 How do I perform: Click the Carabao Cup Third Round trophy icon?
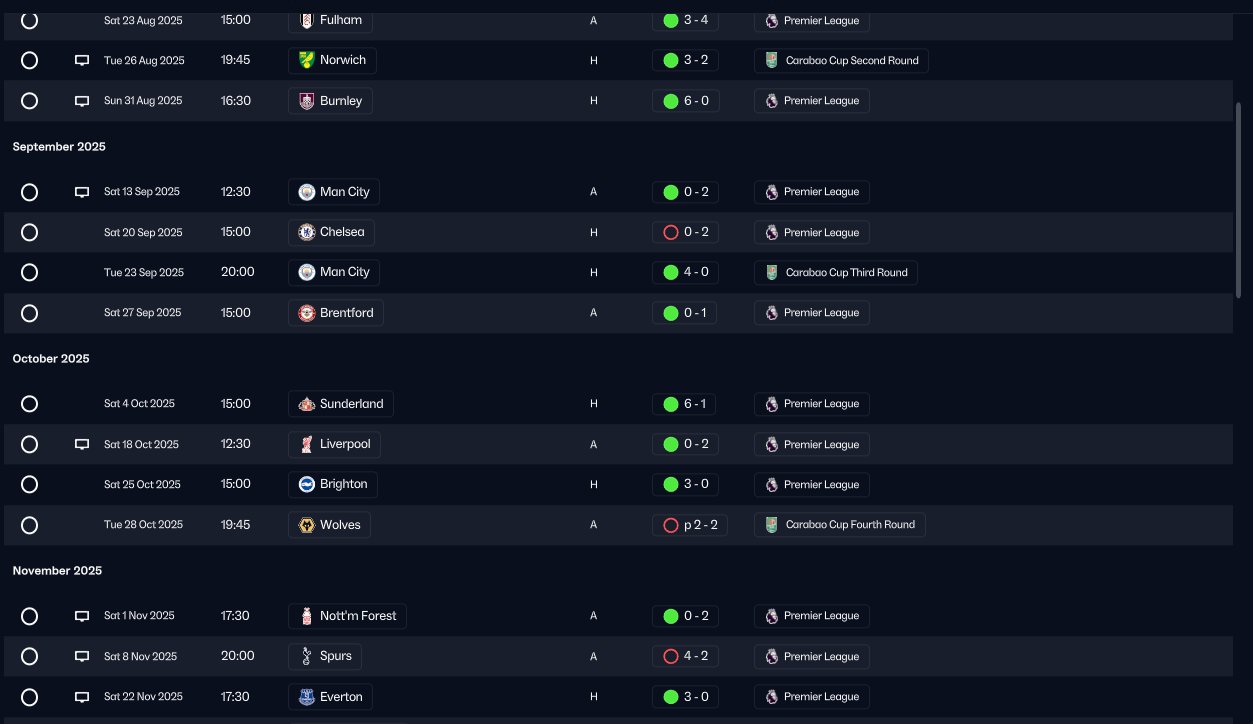tap(771, 272)
